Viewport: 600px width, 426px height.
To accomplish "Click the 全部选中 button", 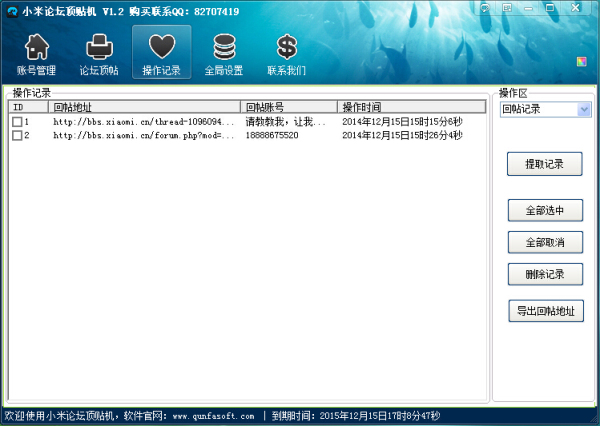I will point(545,210).
